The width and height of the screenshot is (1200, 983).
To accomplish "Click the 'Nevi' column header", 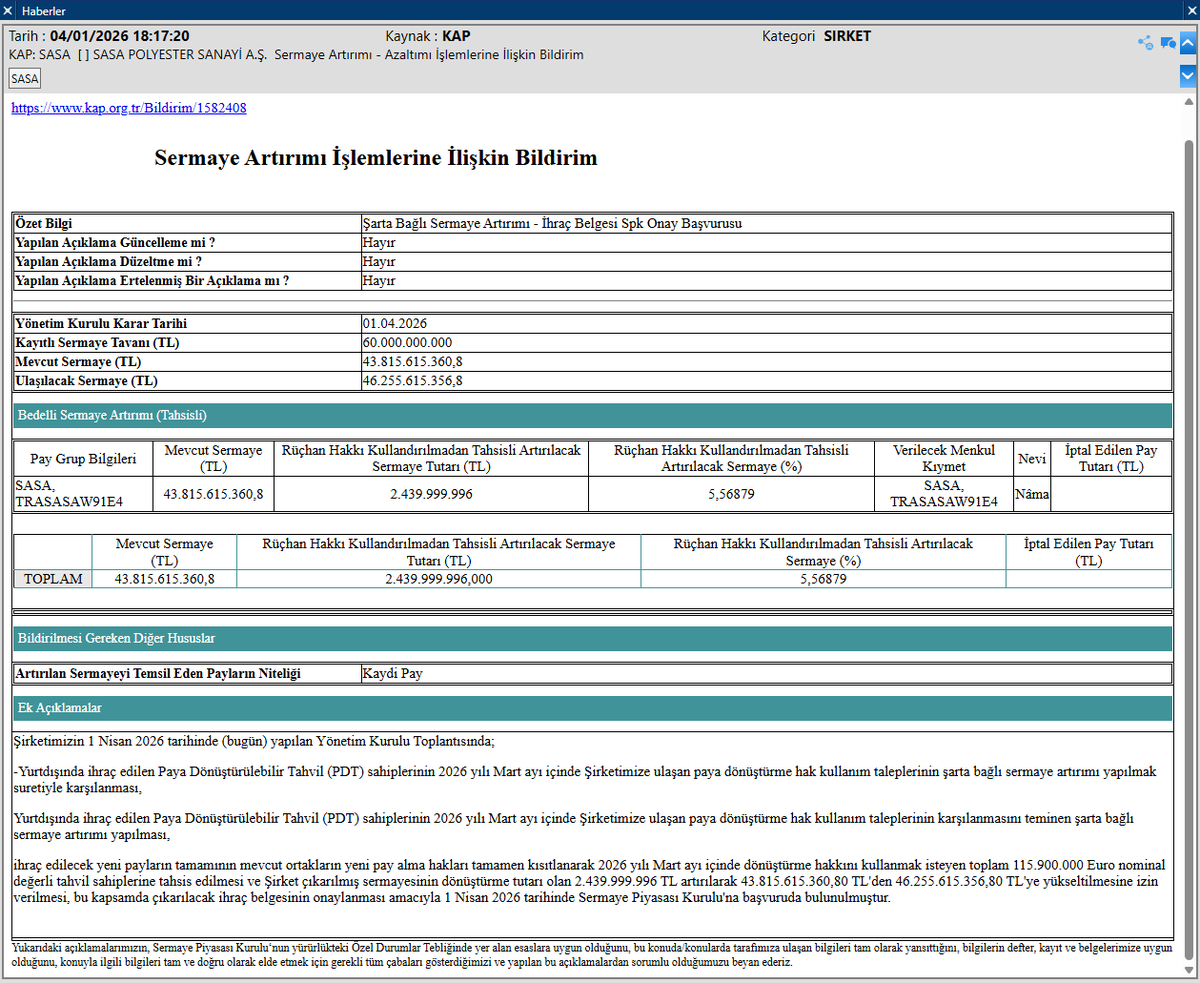I will pos(1032,459).
